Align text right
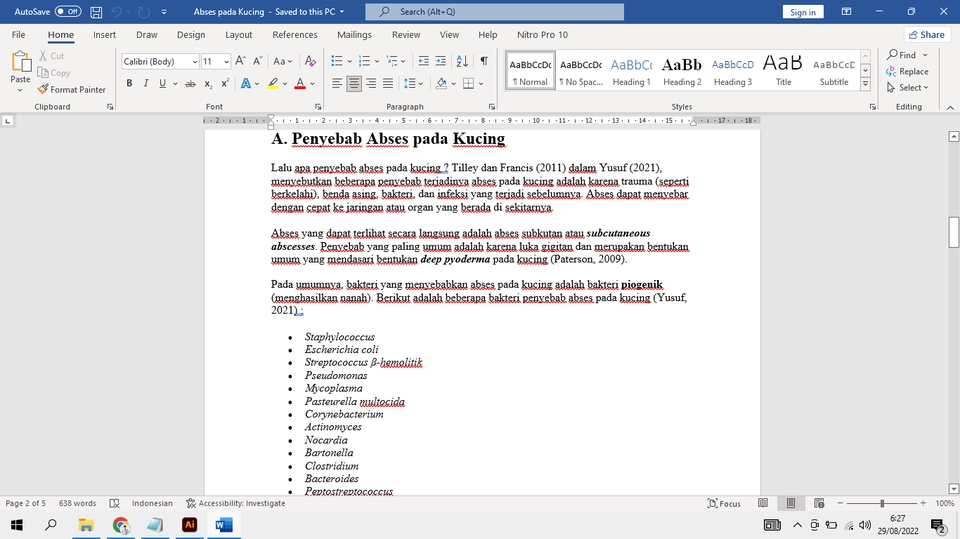Viewport: 960px width, 539px height. [x=371, y=83]
